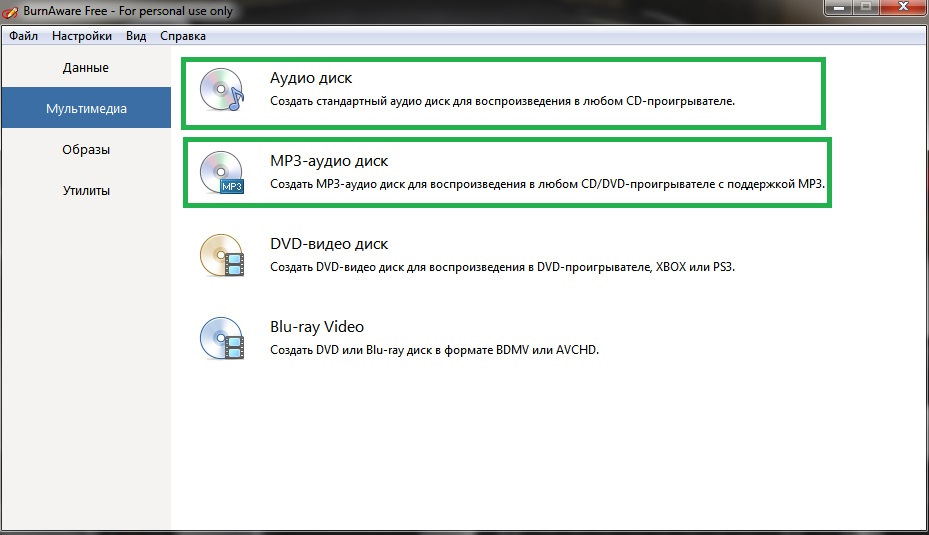Choose the MP3-аудио диск title
Screen dimensions: 929x535
[329, 161]
